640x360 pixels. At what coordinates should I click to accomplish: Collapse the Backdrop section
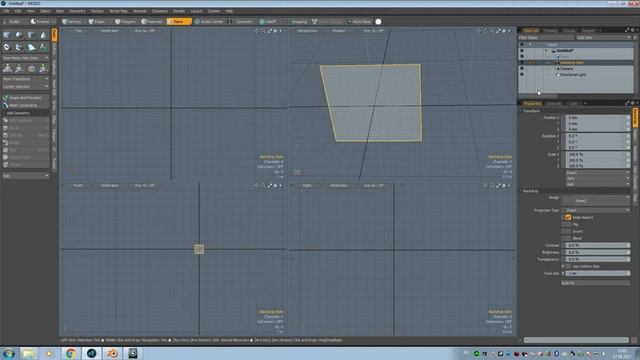pyautogui.click(x=521, y=191)
